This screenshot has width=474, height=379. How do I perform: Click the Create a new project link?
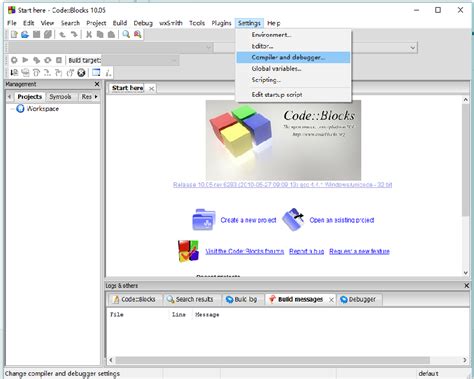pyautogui.click(x=248, y=220)
